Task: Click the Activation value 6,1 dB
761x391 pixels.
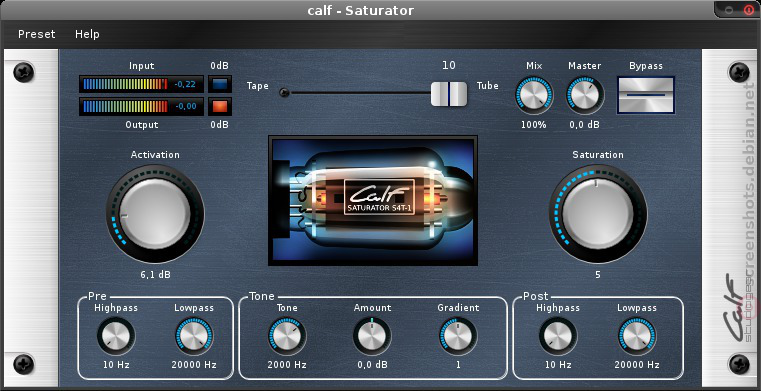Action: [156, 275]
